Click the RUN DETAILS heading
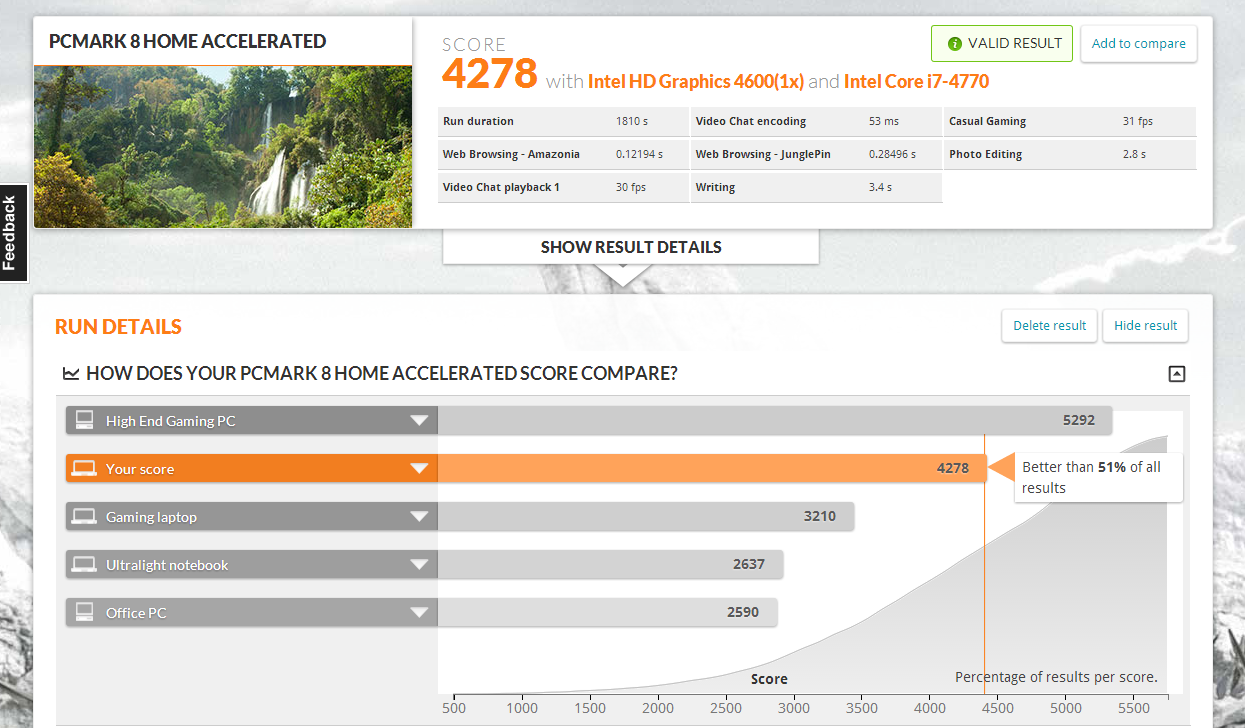Viewport: 1245px width, 728px height. [118, 327]
